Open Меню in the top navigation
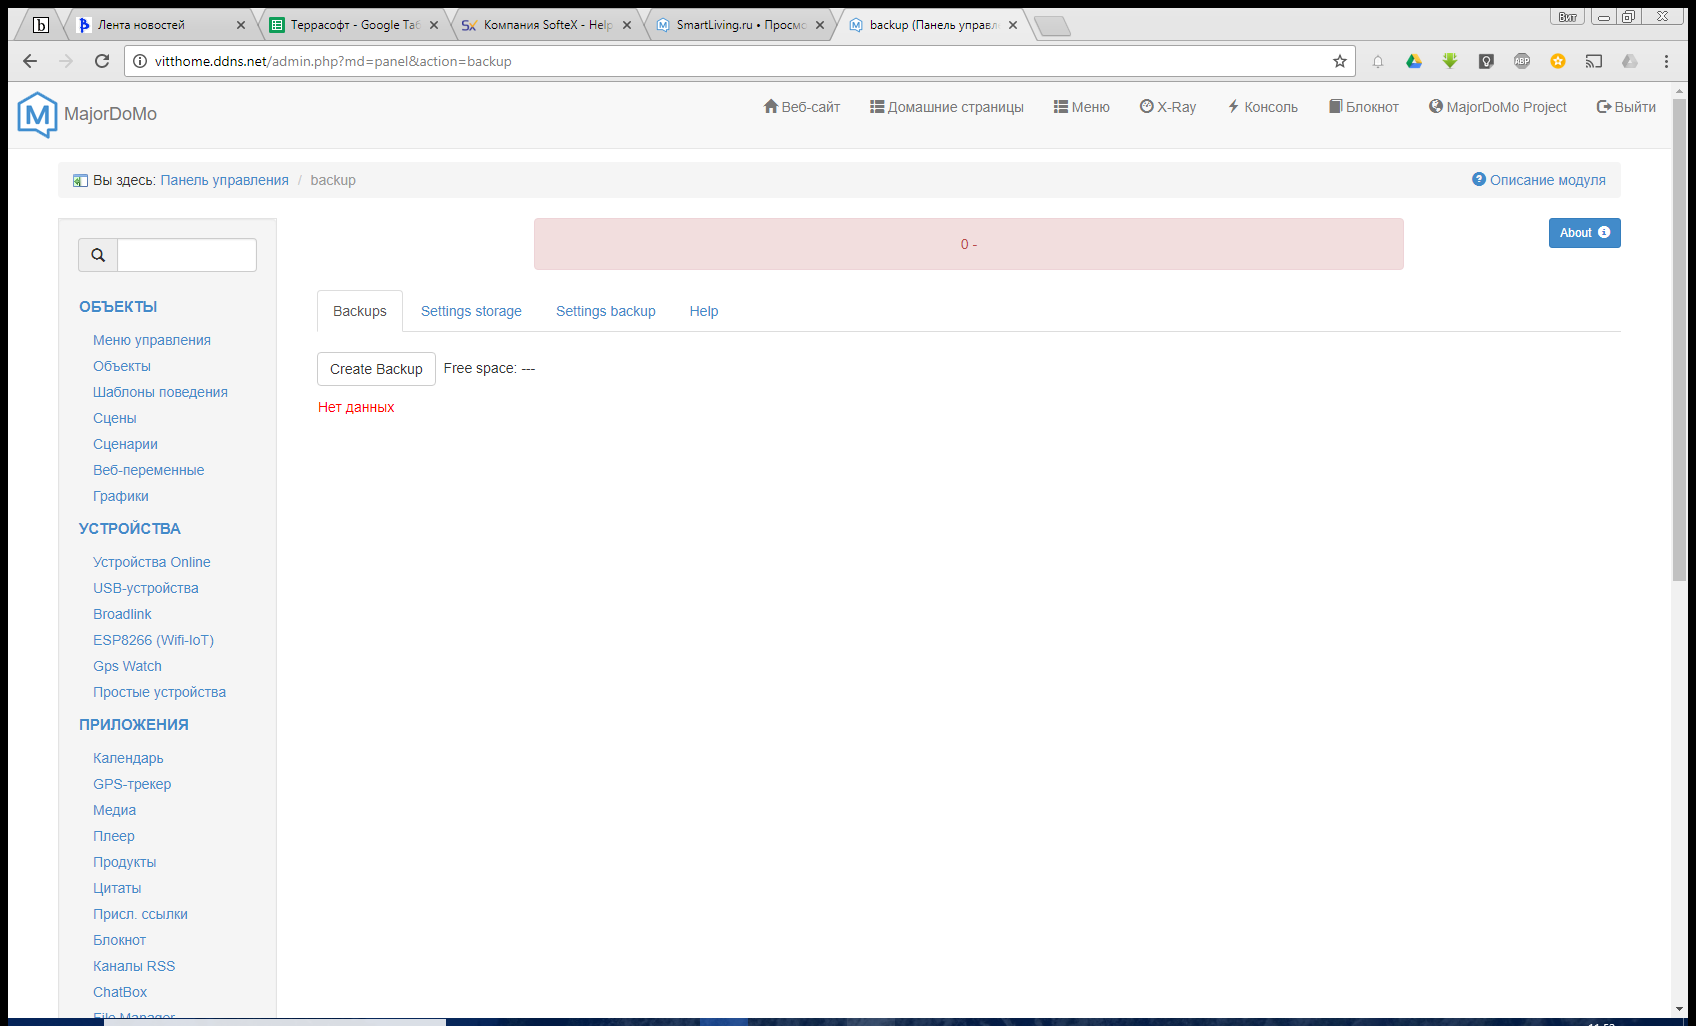This screenshot has width=1696, height=1026. coord(1082,107)
